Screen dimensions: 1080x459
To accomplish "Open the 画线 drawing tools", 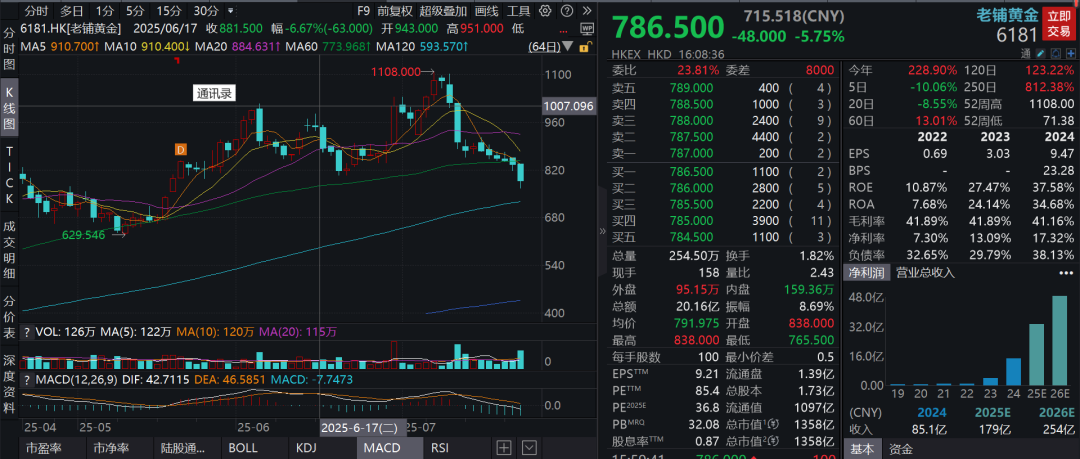I will pos(486,11).
